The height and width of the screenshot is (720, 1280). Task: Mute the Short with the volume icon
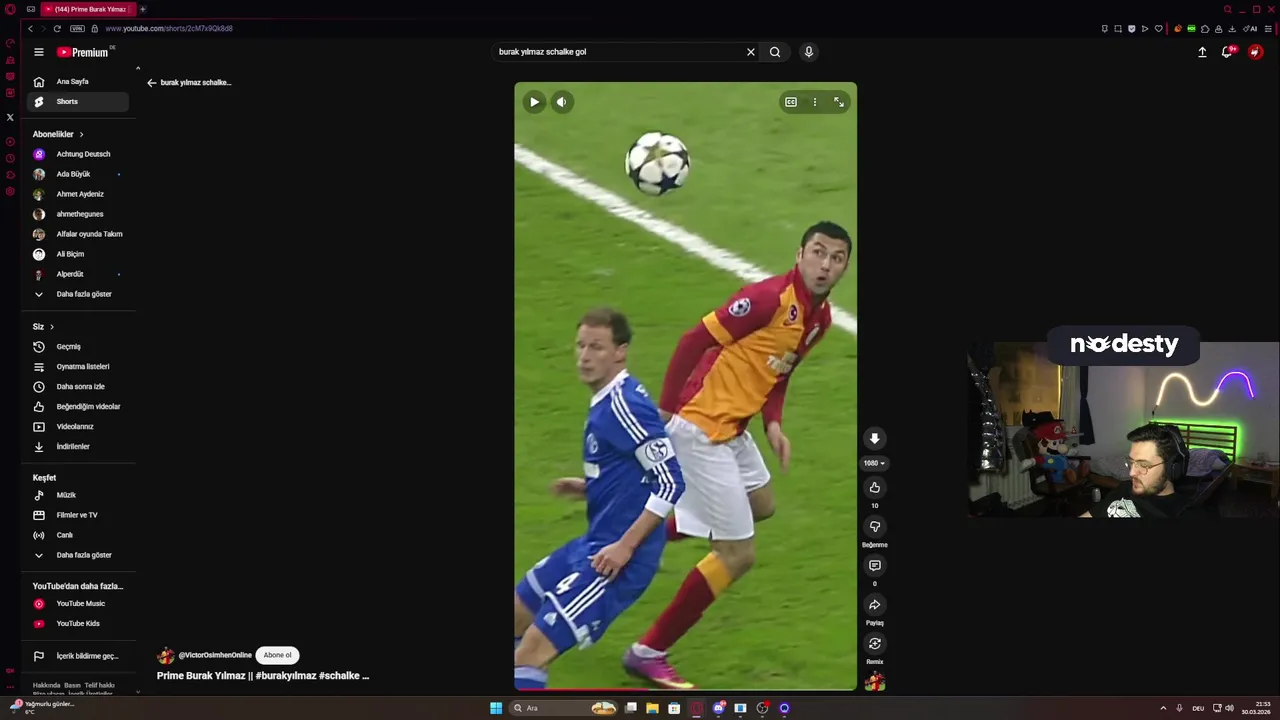pyautogui.click(x=562, y=102)
